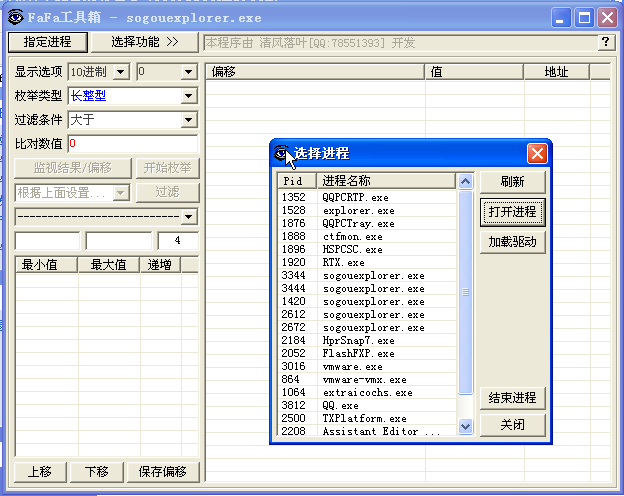Viewport: 624px width, 496px height.
Task: Open the 10进制 display dropdown
Action: tap(121, 72)
